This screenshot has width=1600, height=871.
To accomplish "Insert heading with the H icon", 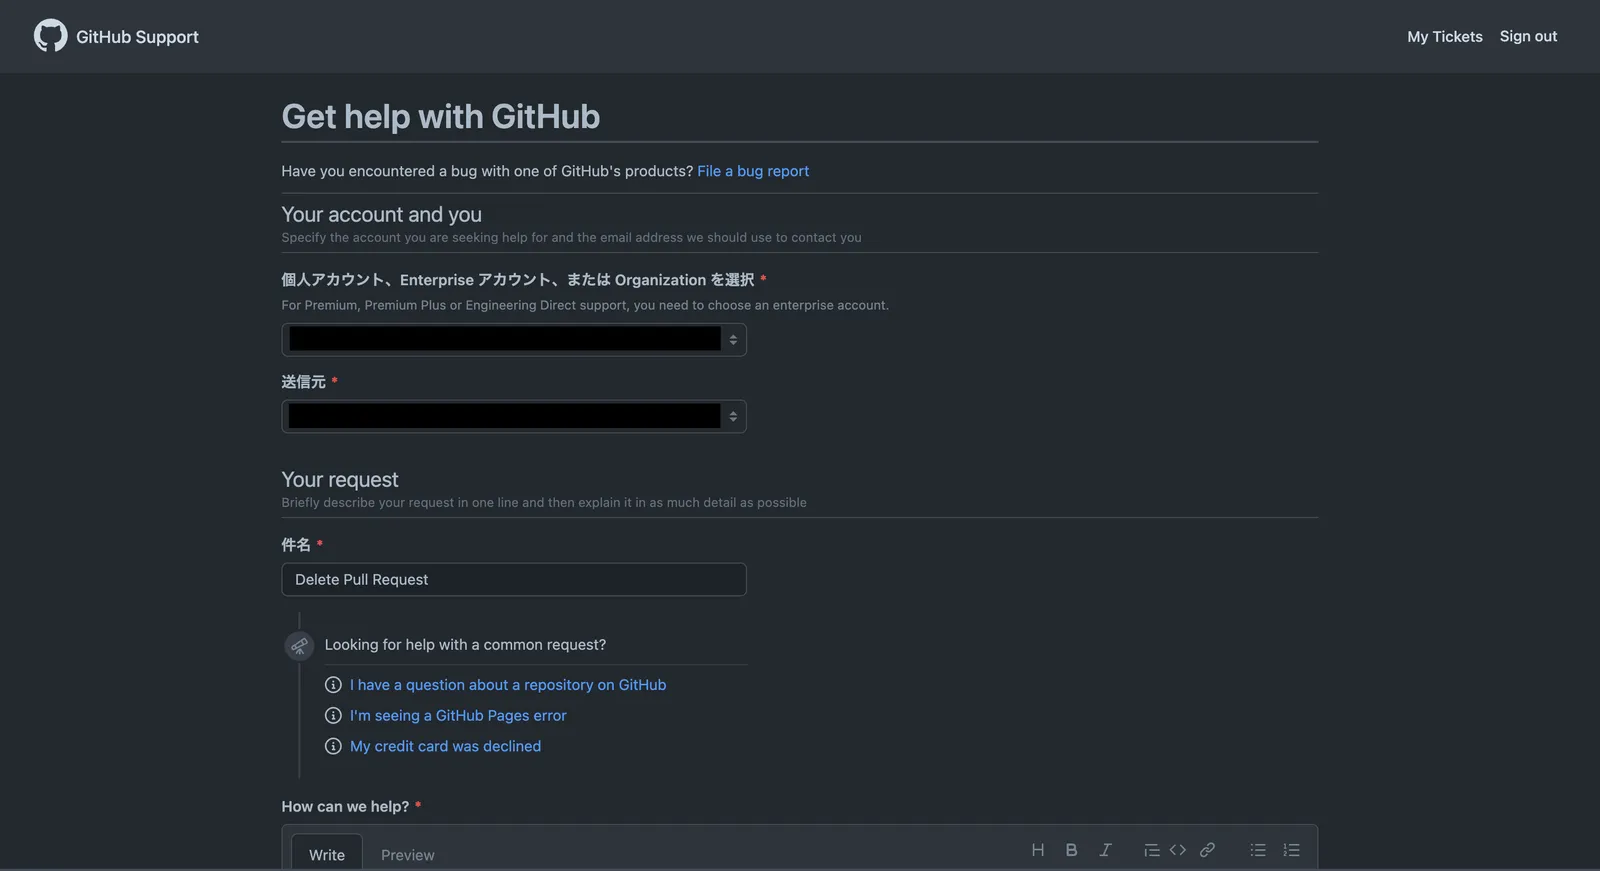I will (1038, 850).
